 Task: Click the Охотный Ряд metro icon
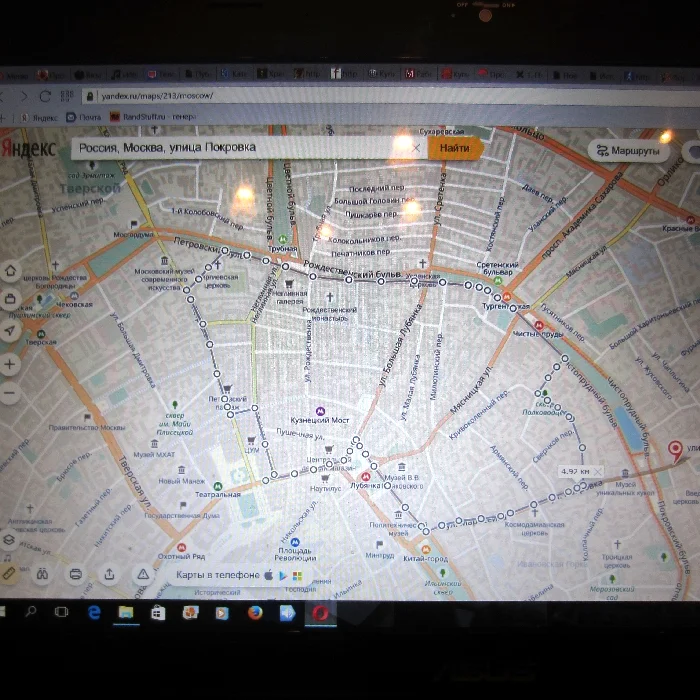pos(181,547)
